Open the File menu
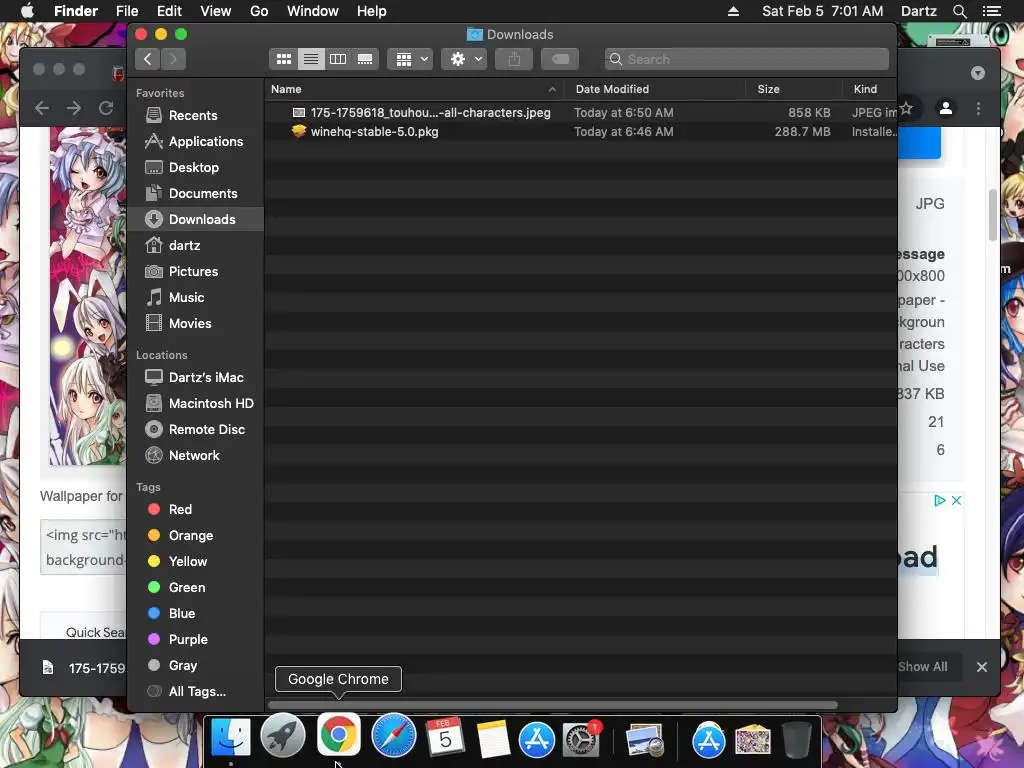The width and height of the screenshot is (1024, 768). pyautogui.click(x=127, y=11)
